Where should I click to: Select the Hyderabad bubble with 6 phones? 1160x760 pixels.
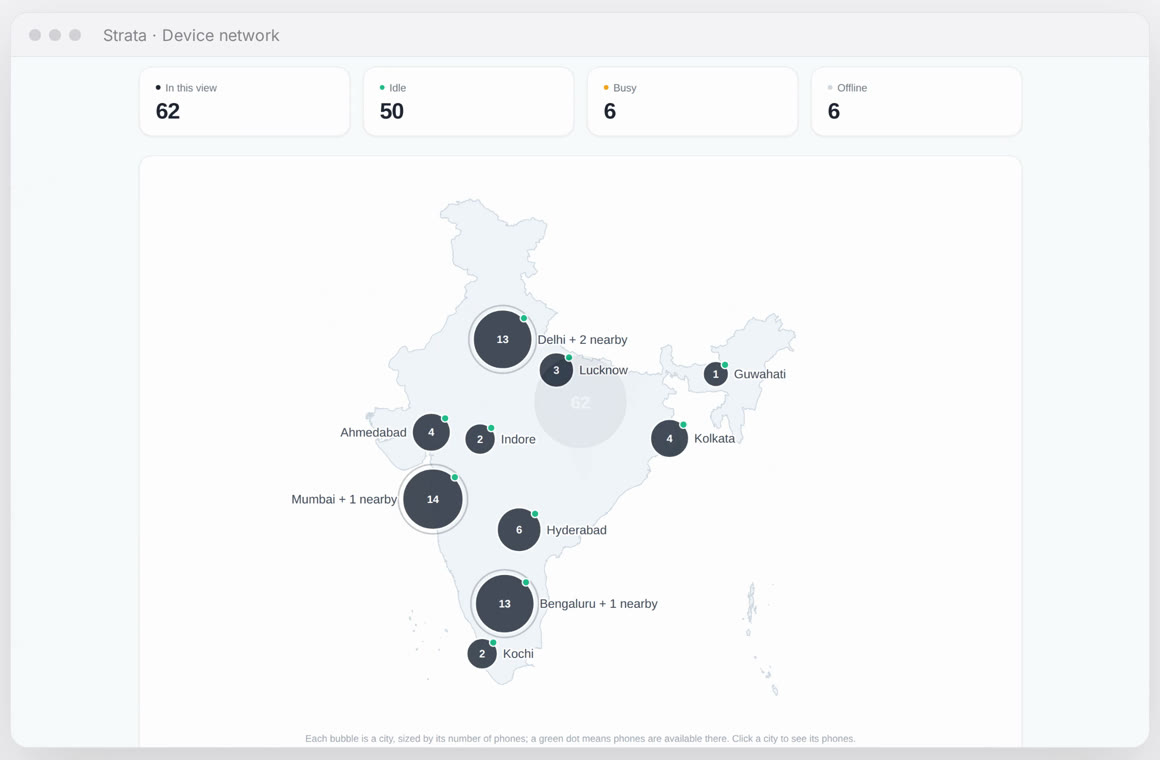point(519,530)
